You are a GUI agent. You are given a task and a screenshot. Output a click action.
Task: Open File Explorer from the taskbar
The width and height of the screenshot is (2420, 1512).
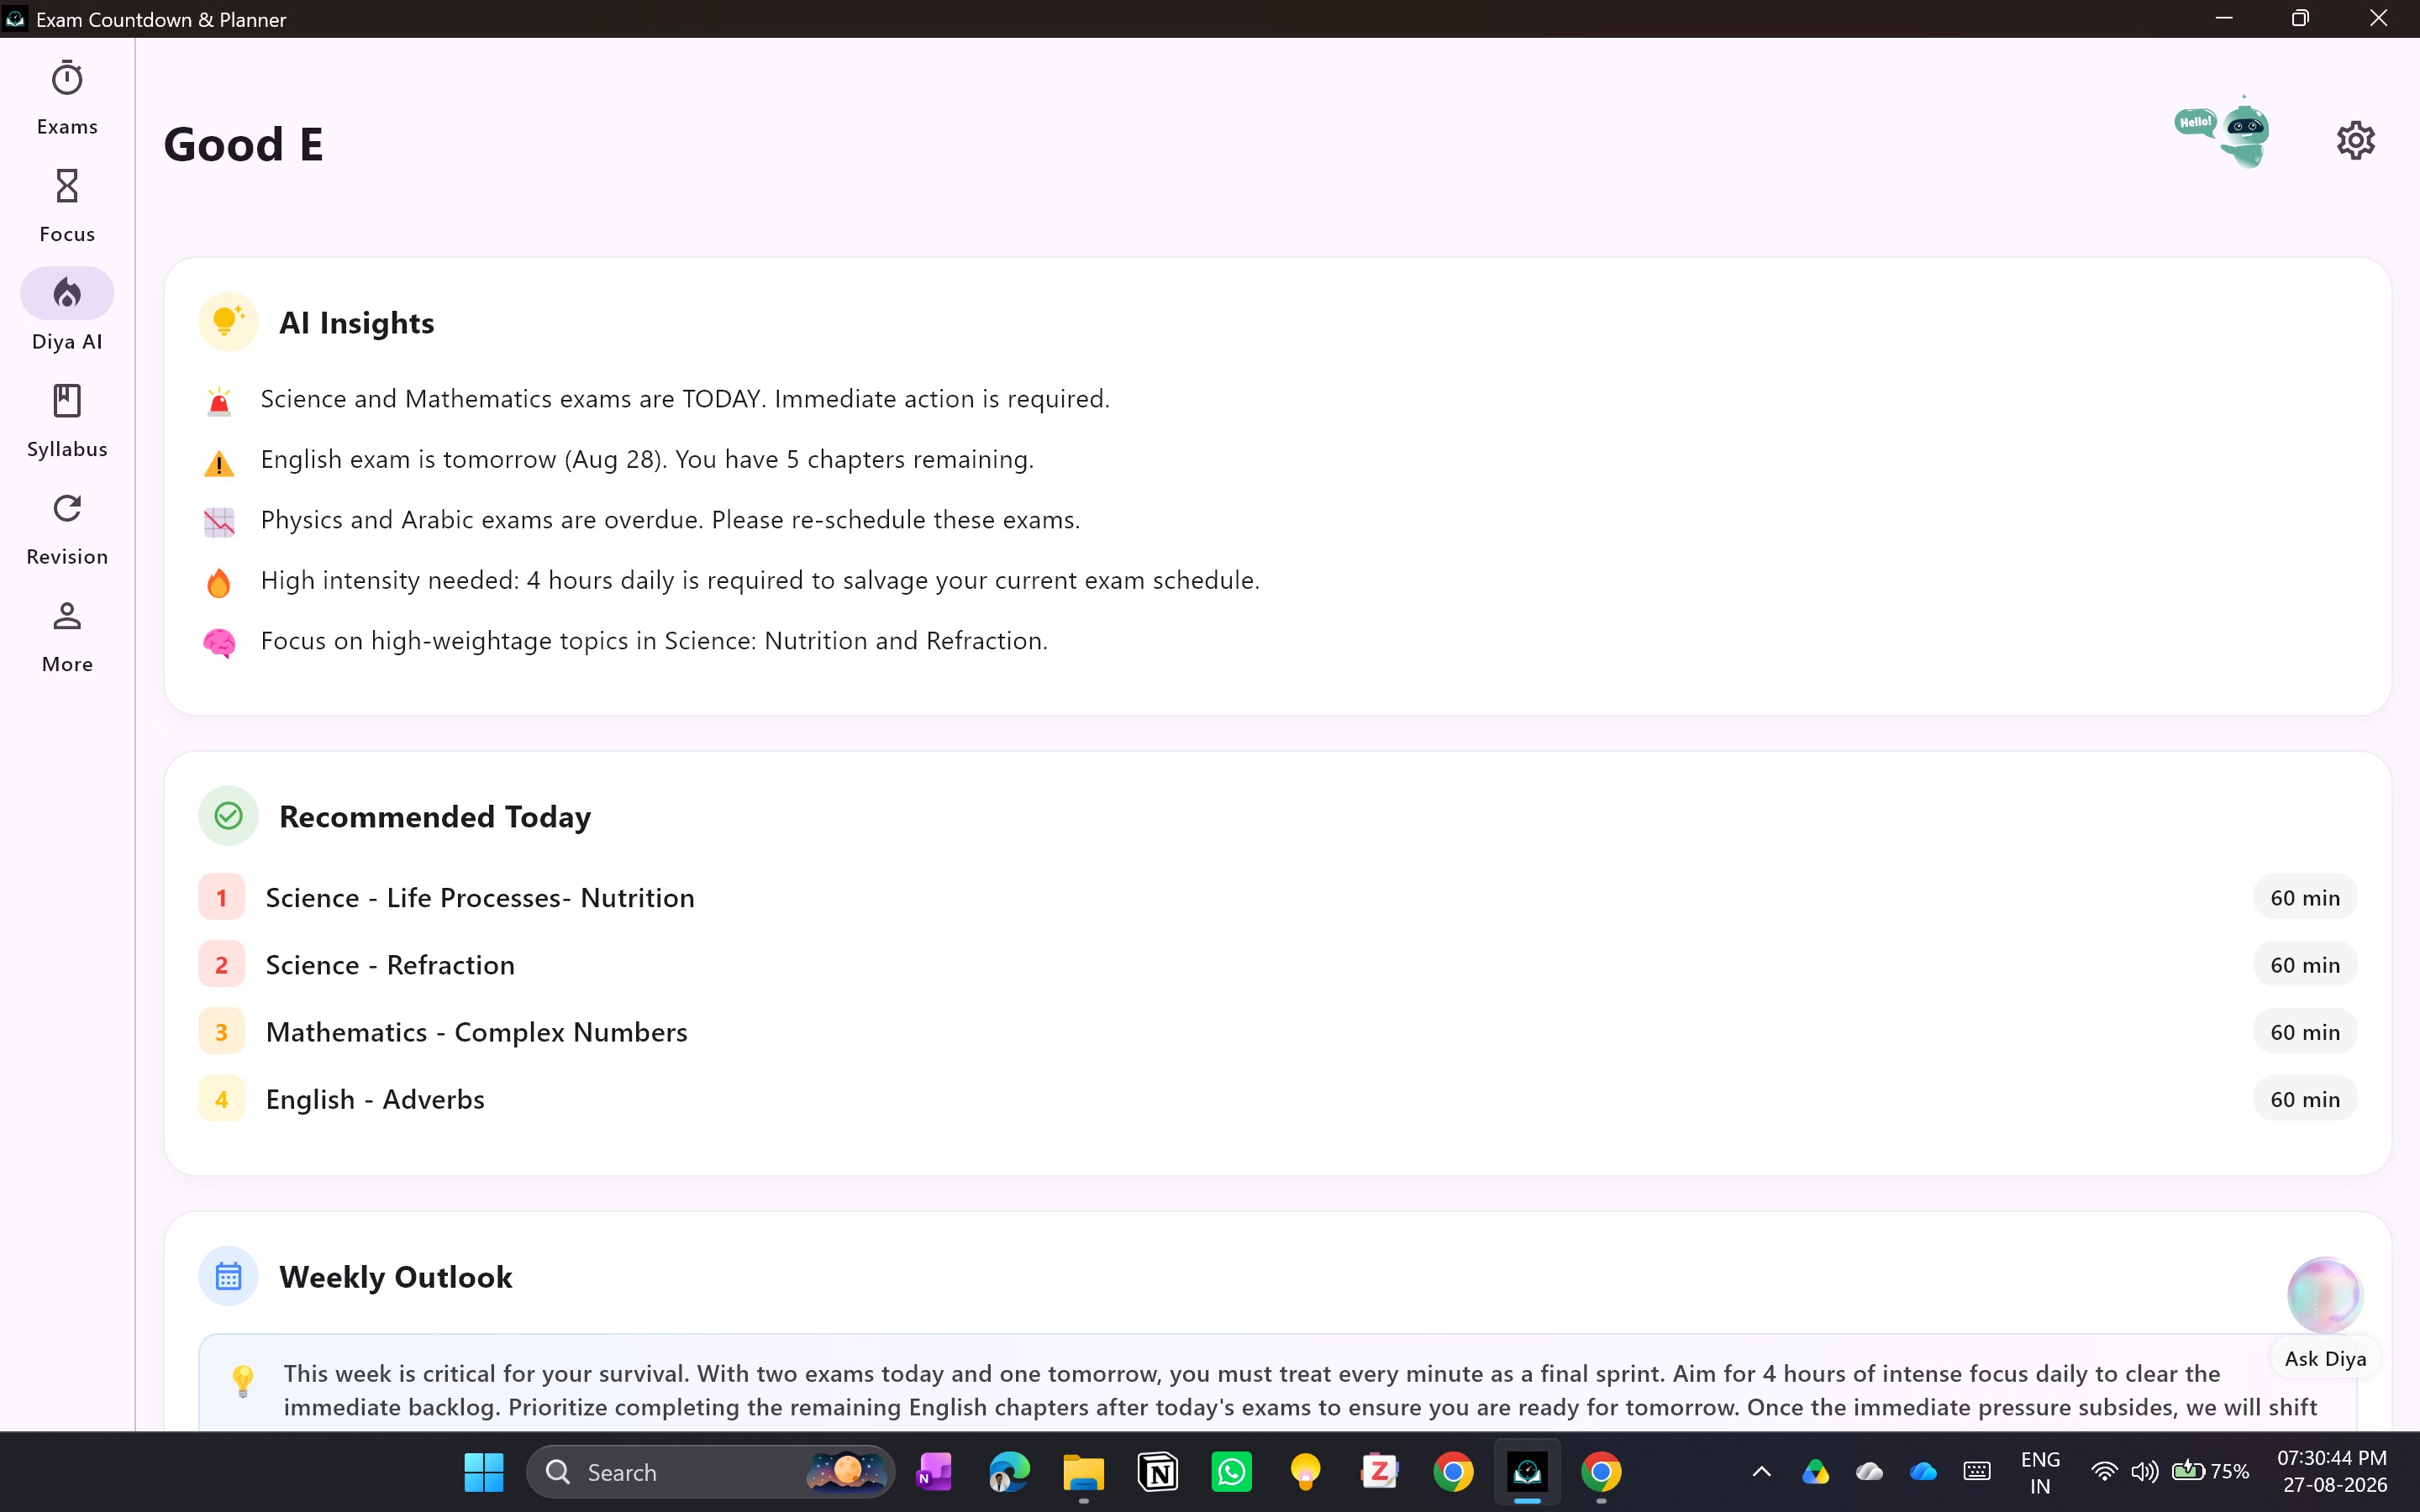coord(1083,1471)
